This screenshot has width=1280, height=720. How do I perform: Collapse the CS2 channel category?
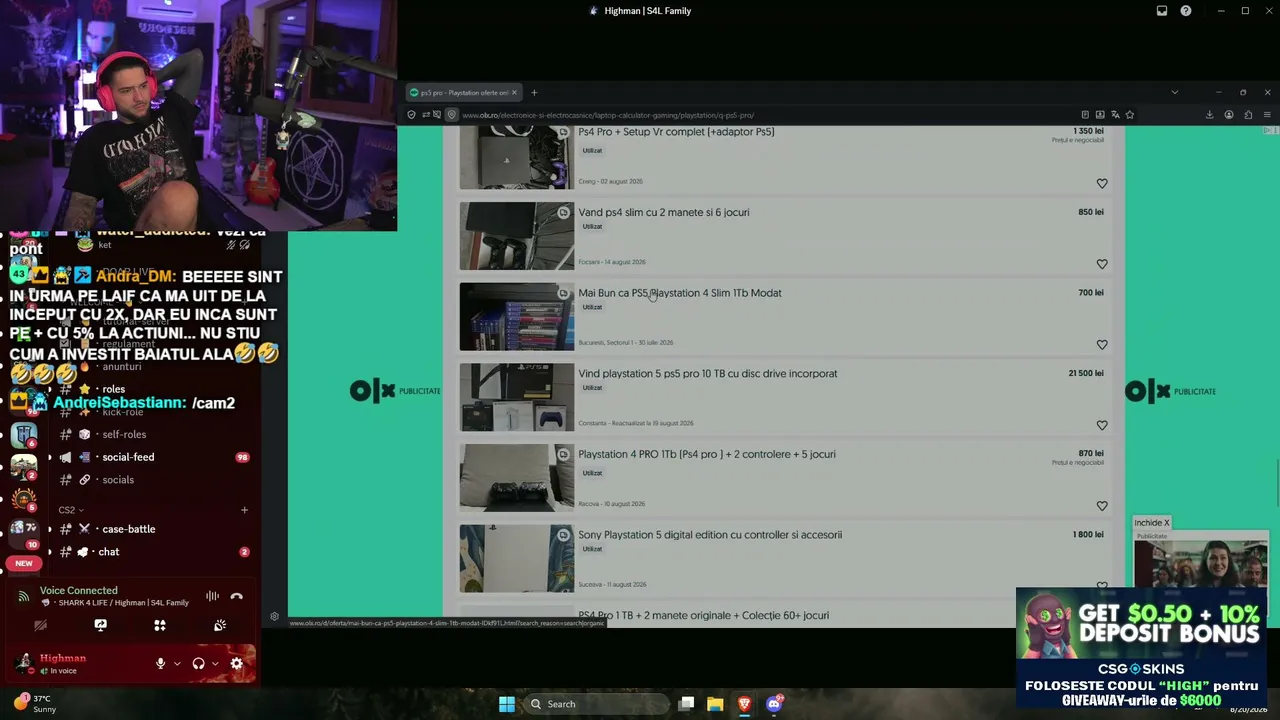tap(71, 510)
